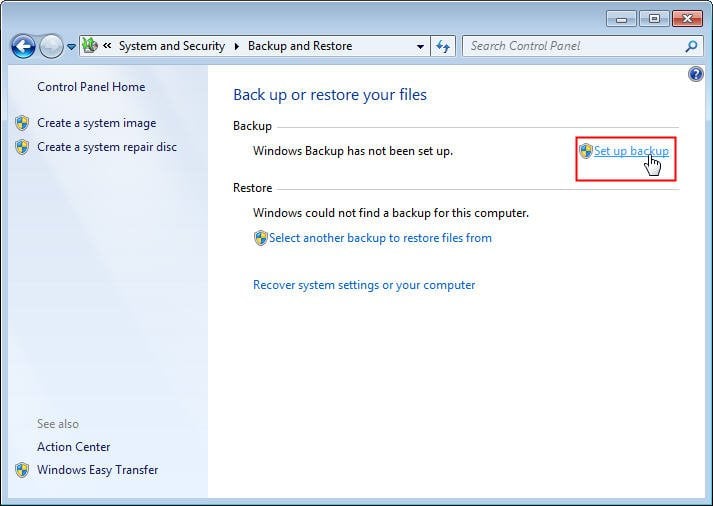Click 'Windows Backup has not been set up.' text
The width and height of the screenshot is (713, 506).
point(353,151)
